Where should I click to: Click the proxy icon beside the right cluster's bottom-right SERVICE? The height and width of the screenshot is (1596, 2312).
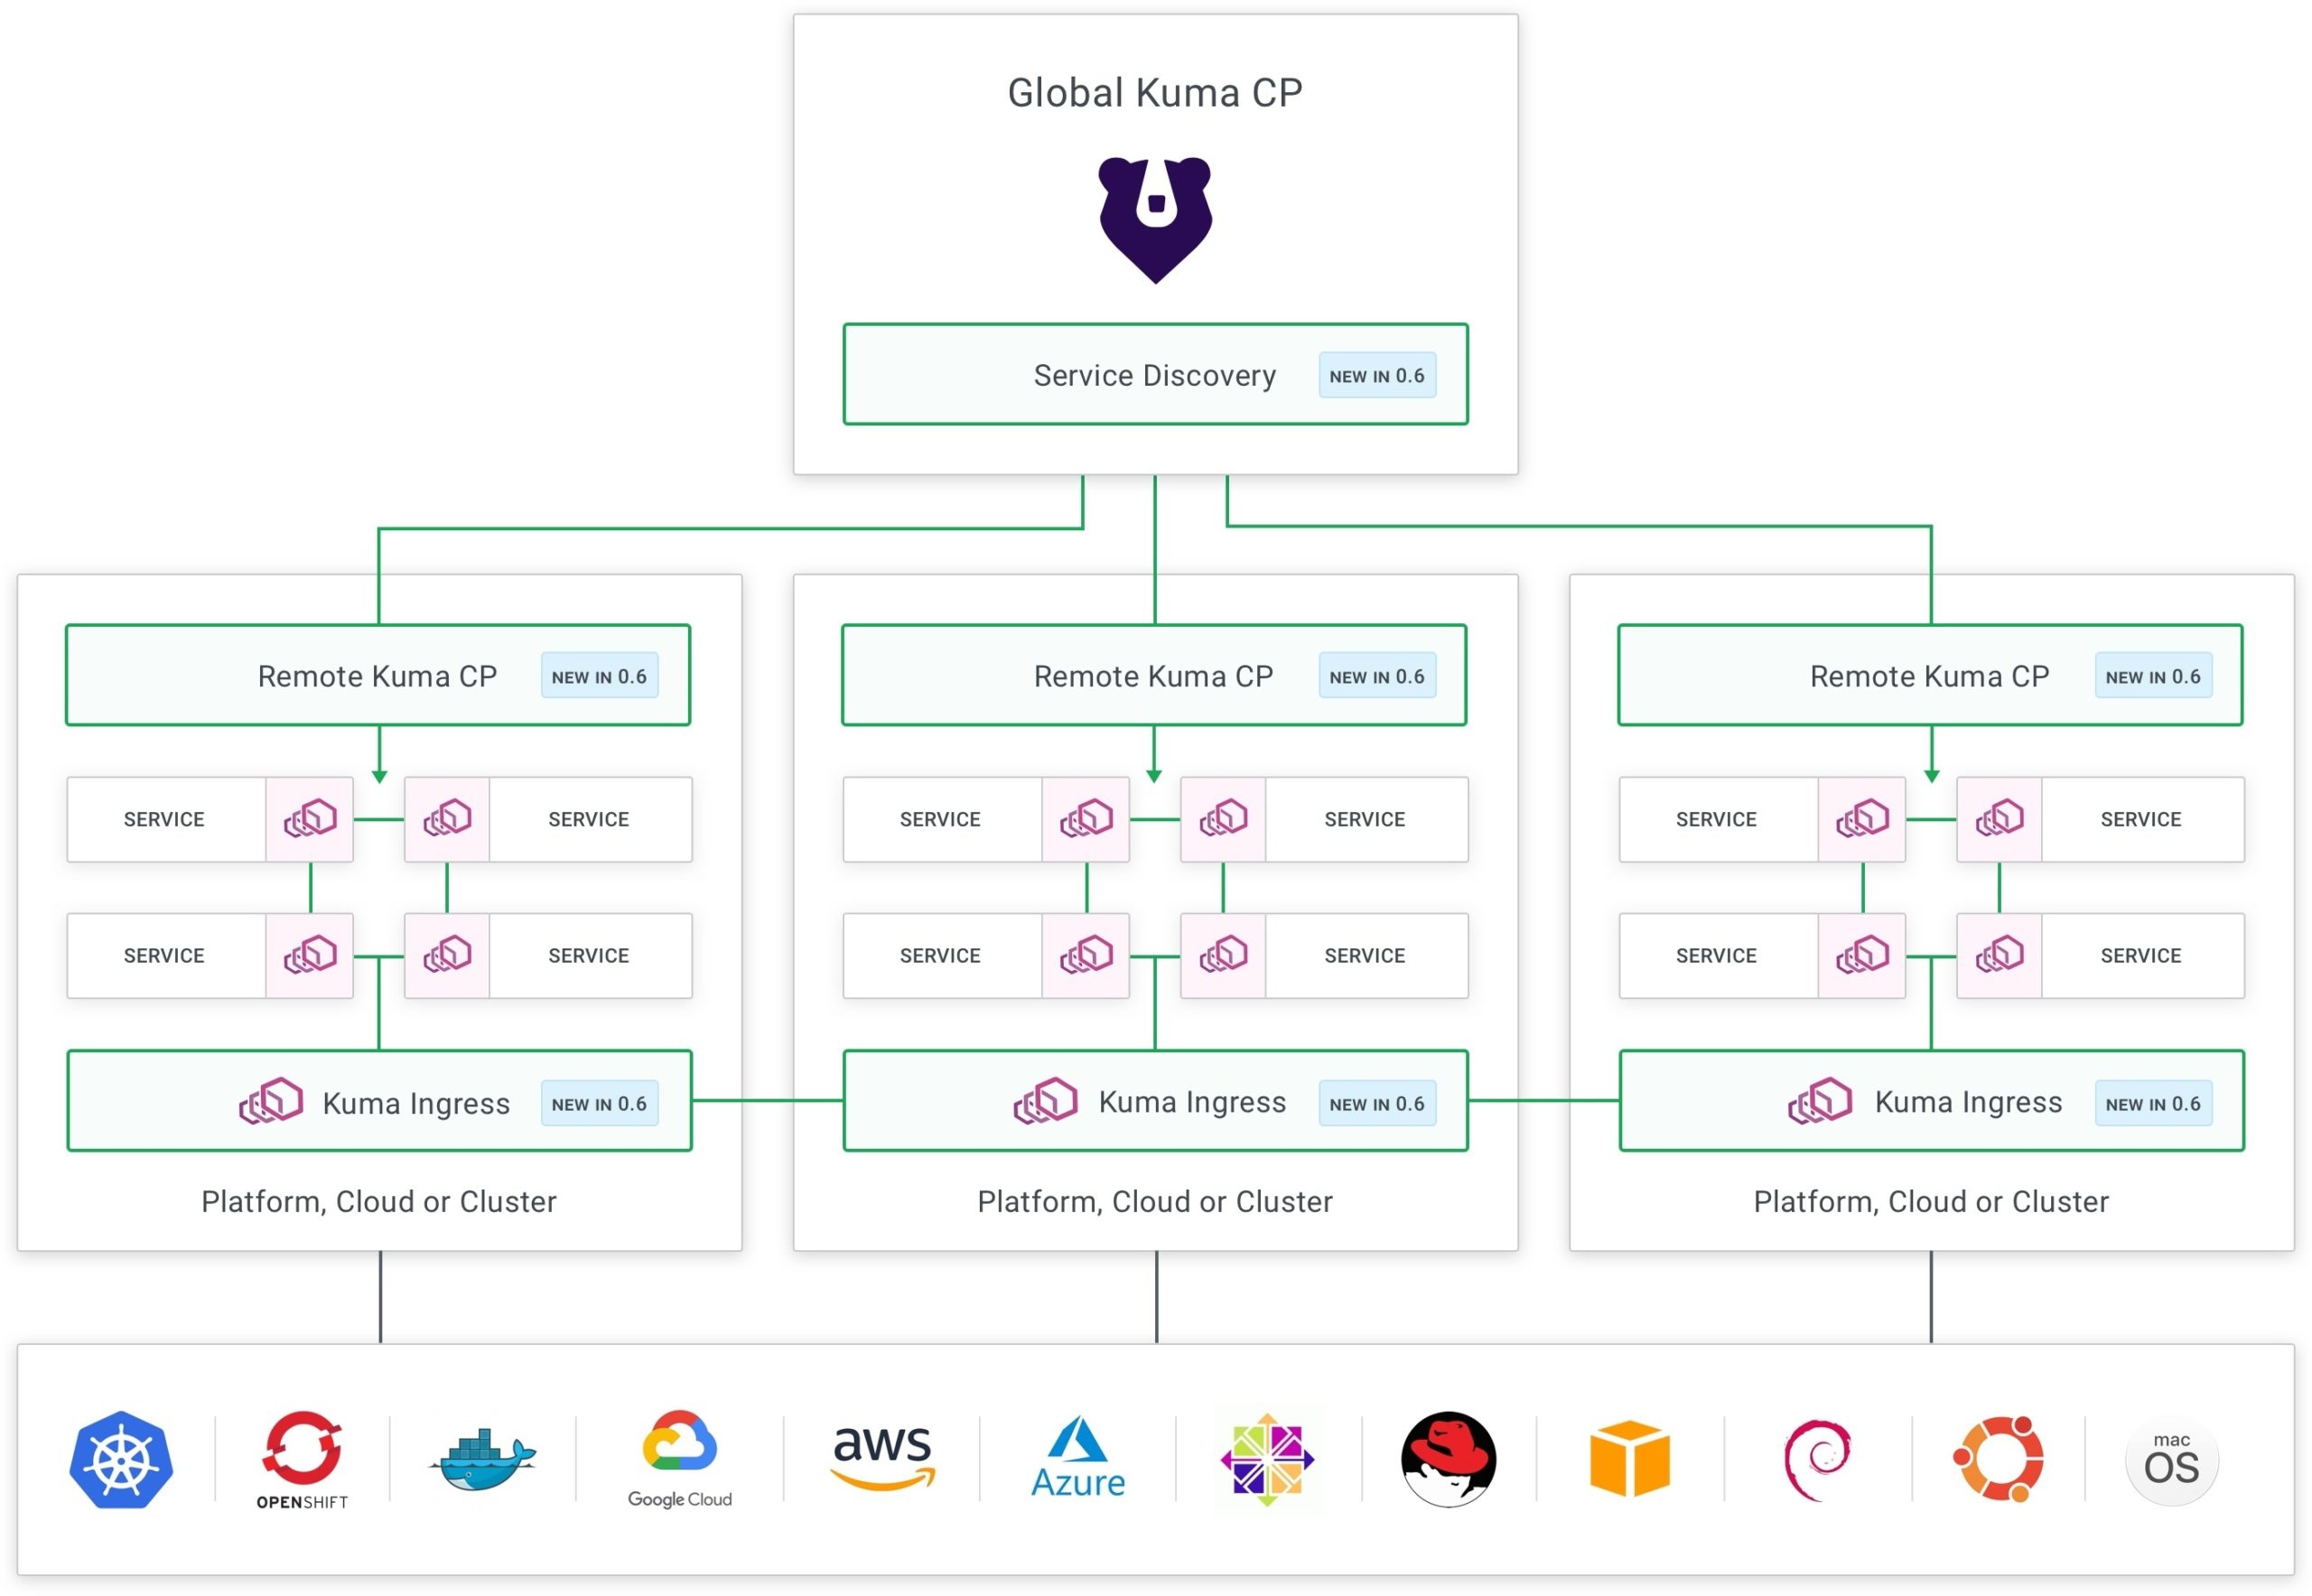1999,956
